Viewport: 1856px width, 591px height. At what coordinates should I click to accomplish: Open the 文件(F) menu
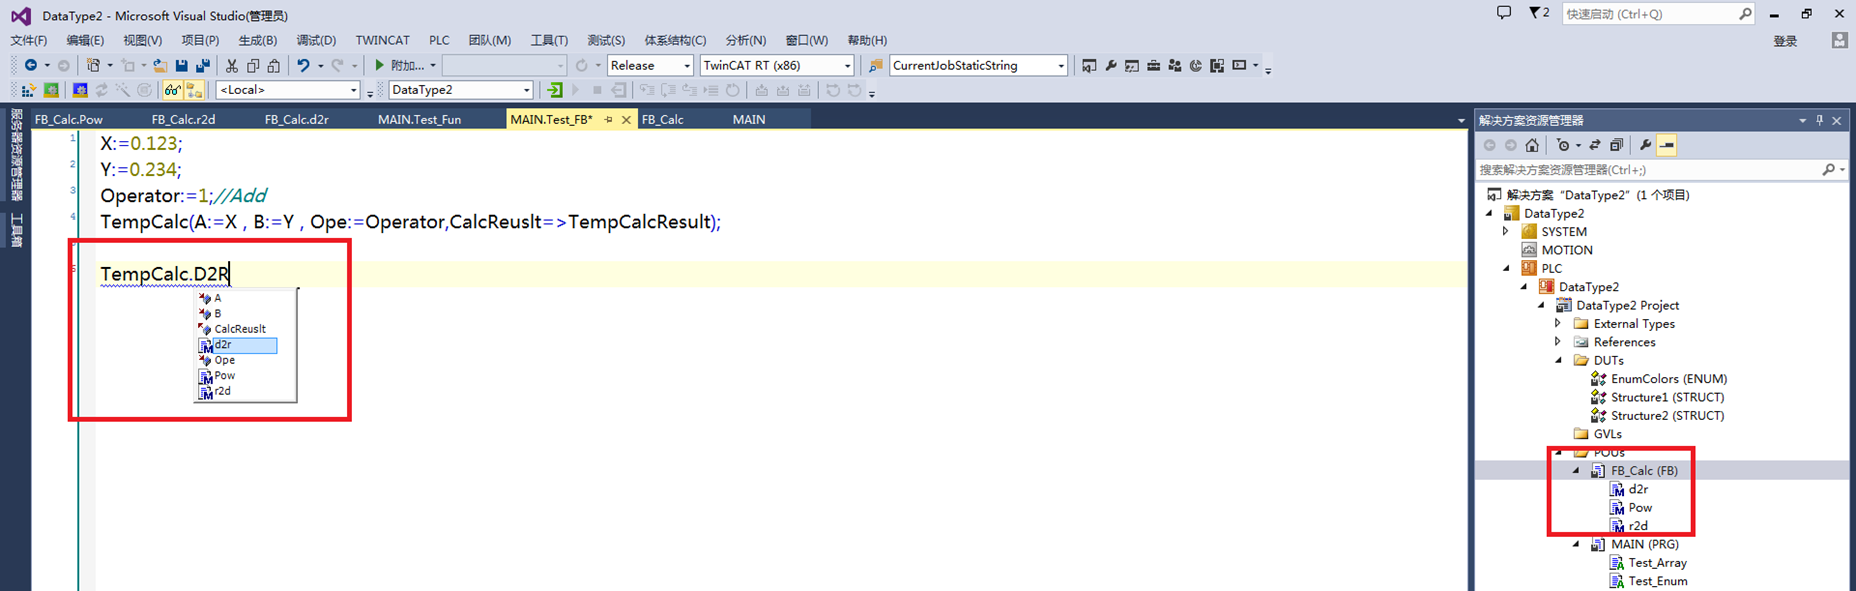(x=29, y=40)
